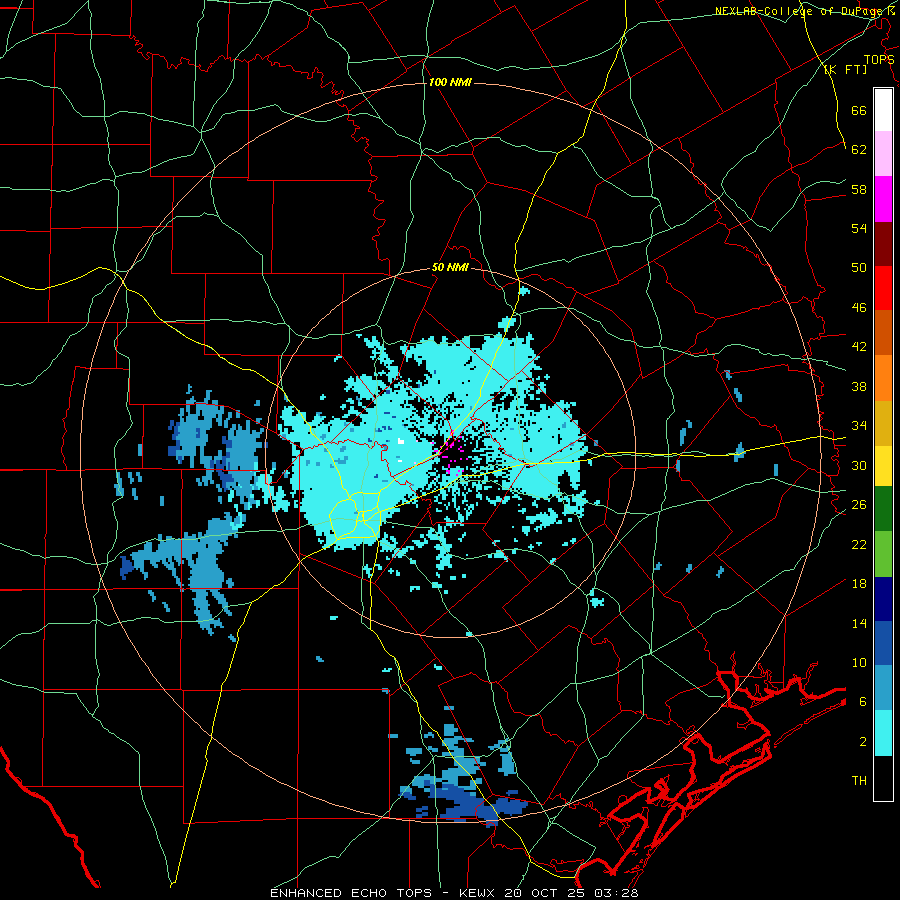Click the white echo pixel inside the cyan area
The width and height of the screenshot is (900, 900).
point(401,441)
